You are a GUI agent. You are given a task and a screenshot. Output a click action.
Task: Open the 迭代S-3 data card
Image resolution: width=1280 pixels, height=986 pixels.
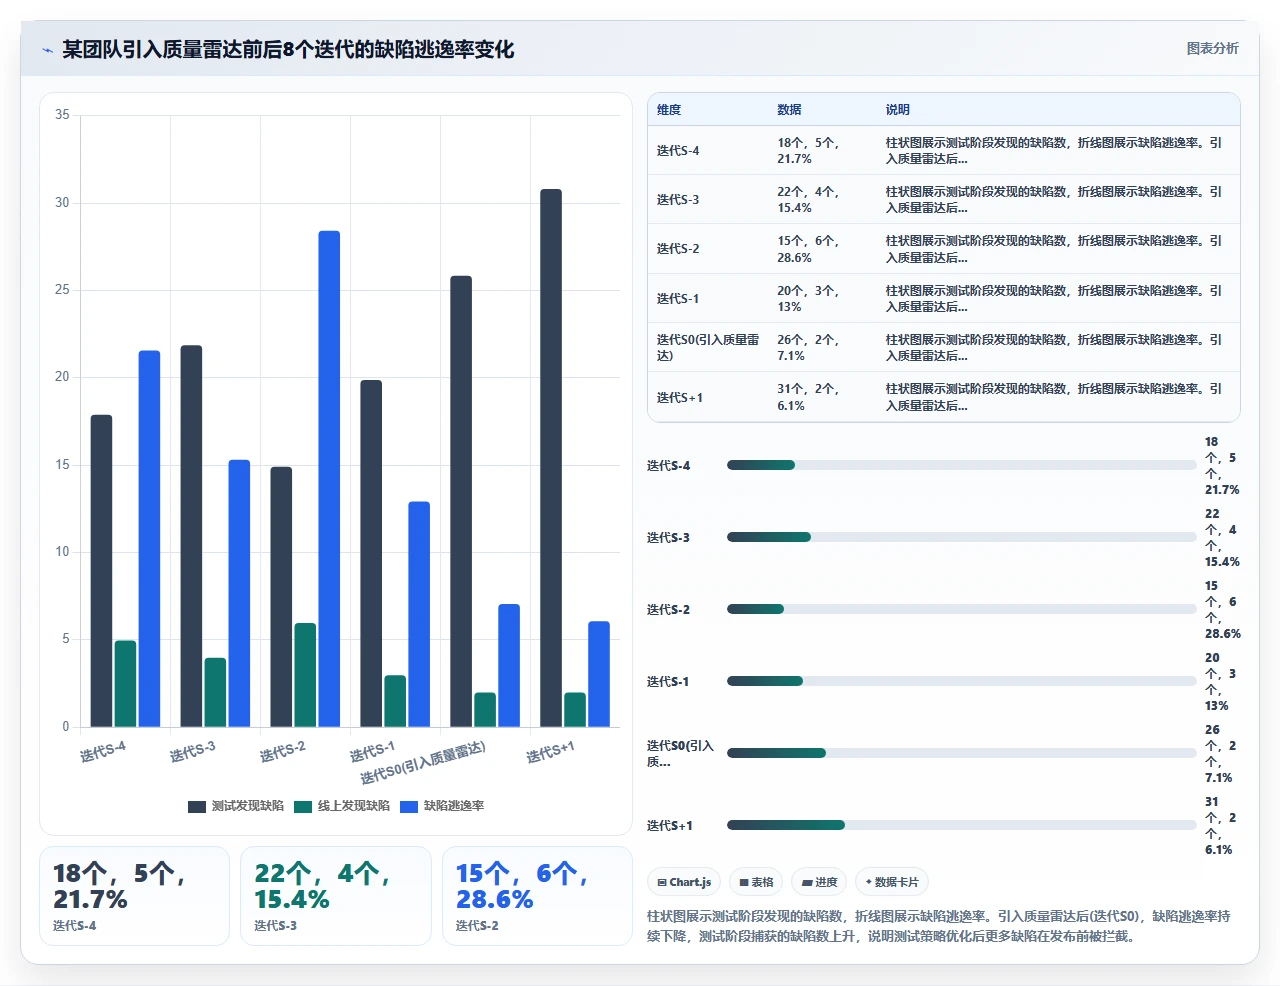pyautogui.click(x=336, y=896)
